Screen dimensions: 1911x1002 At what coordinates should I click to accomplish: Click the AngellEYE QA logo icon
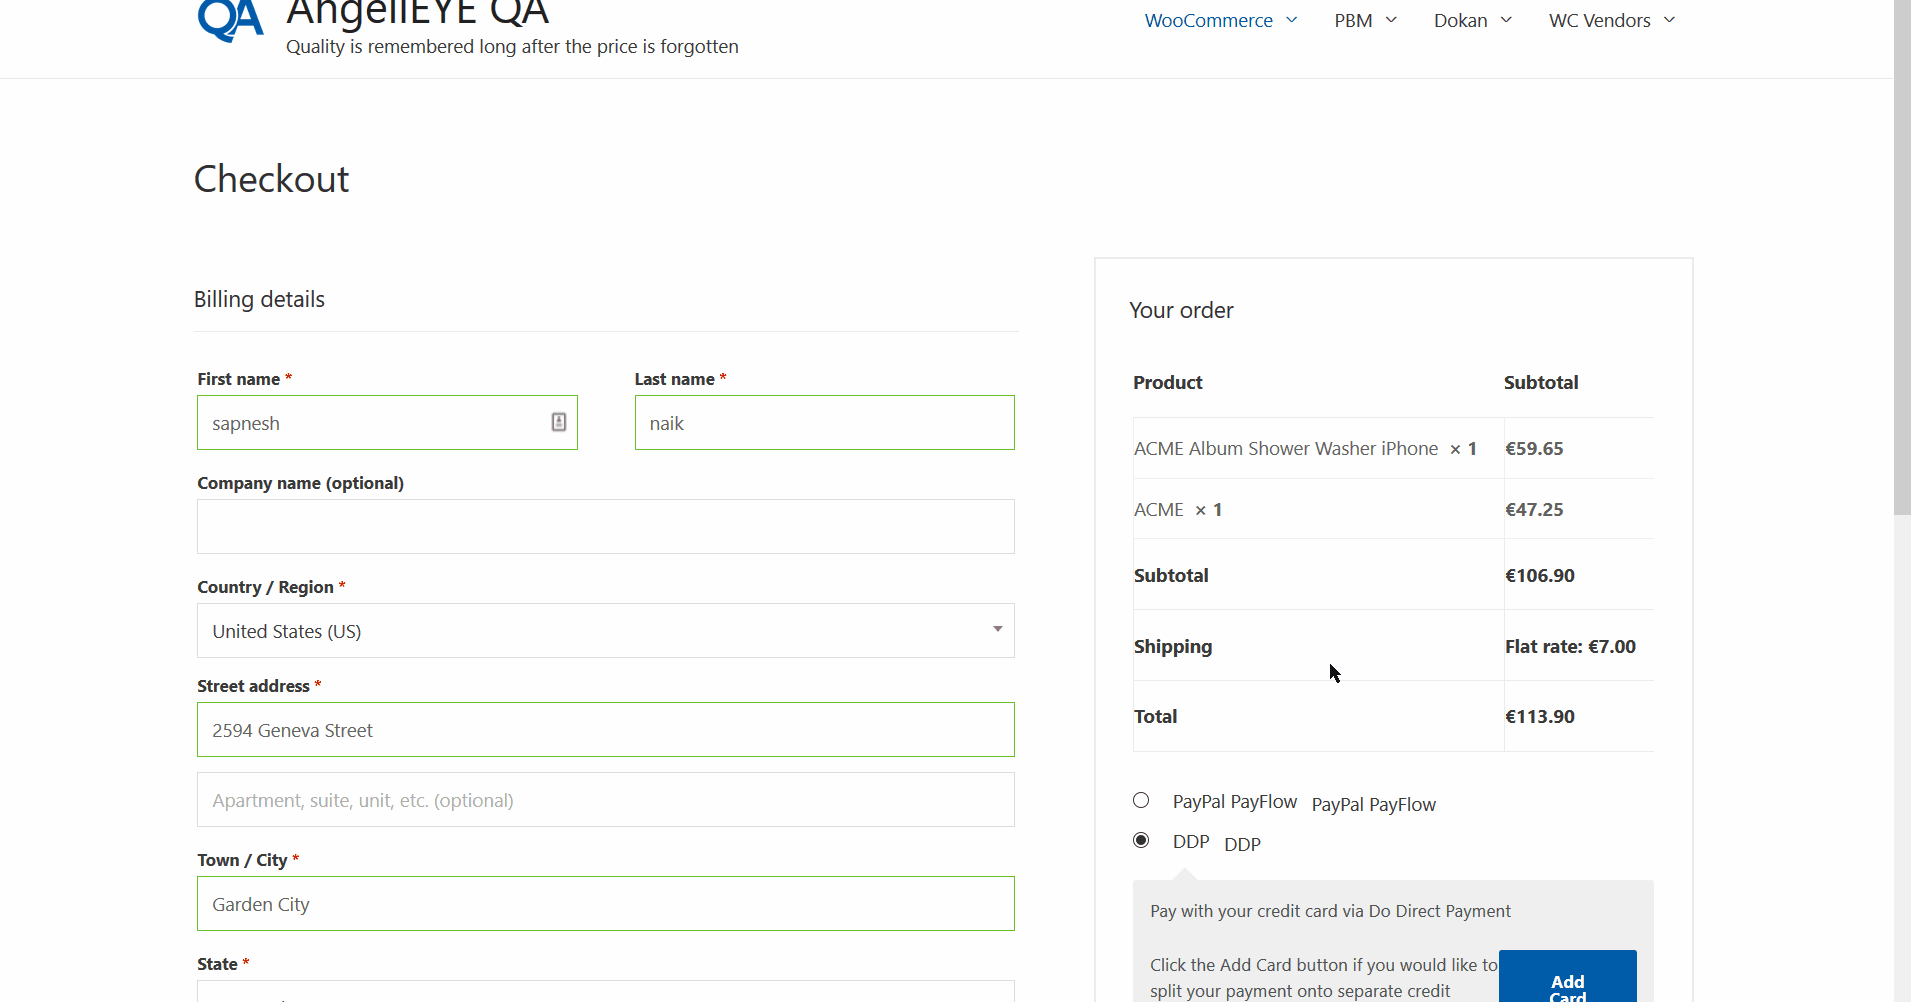(x=231, y=20)
